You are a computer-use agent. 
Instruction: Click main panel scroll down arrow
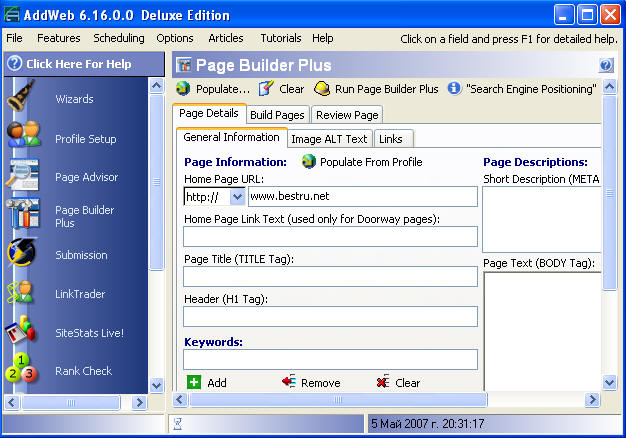[x=609, y=383]
